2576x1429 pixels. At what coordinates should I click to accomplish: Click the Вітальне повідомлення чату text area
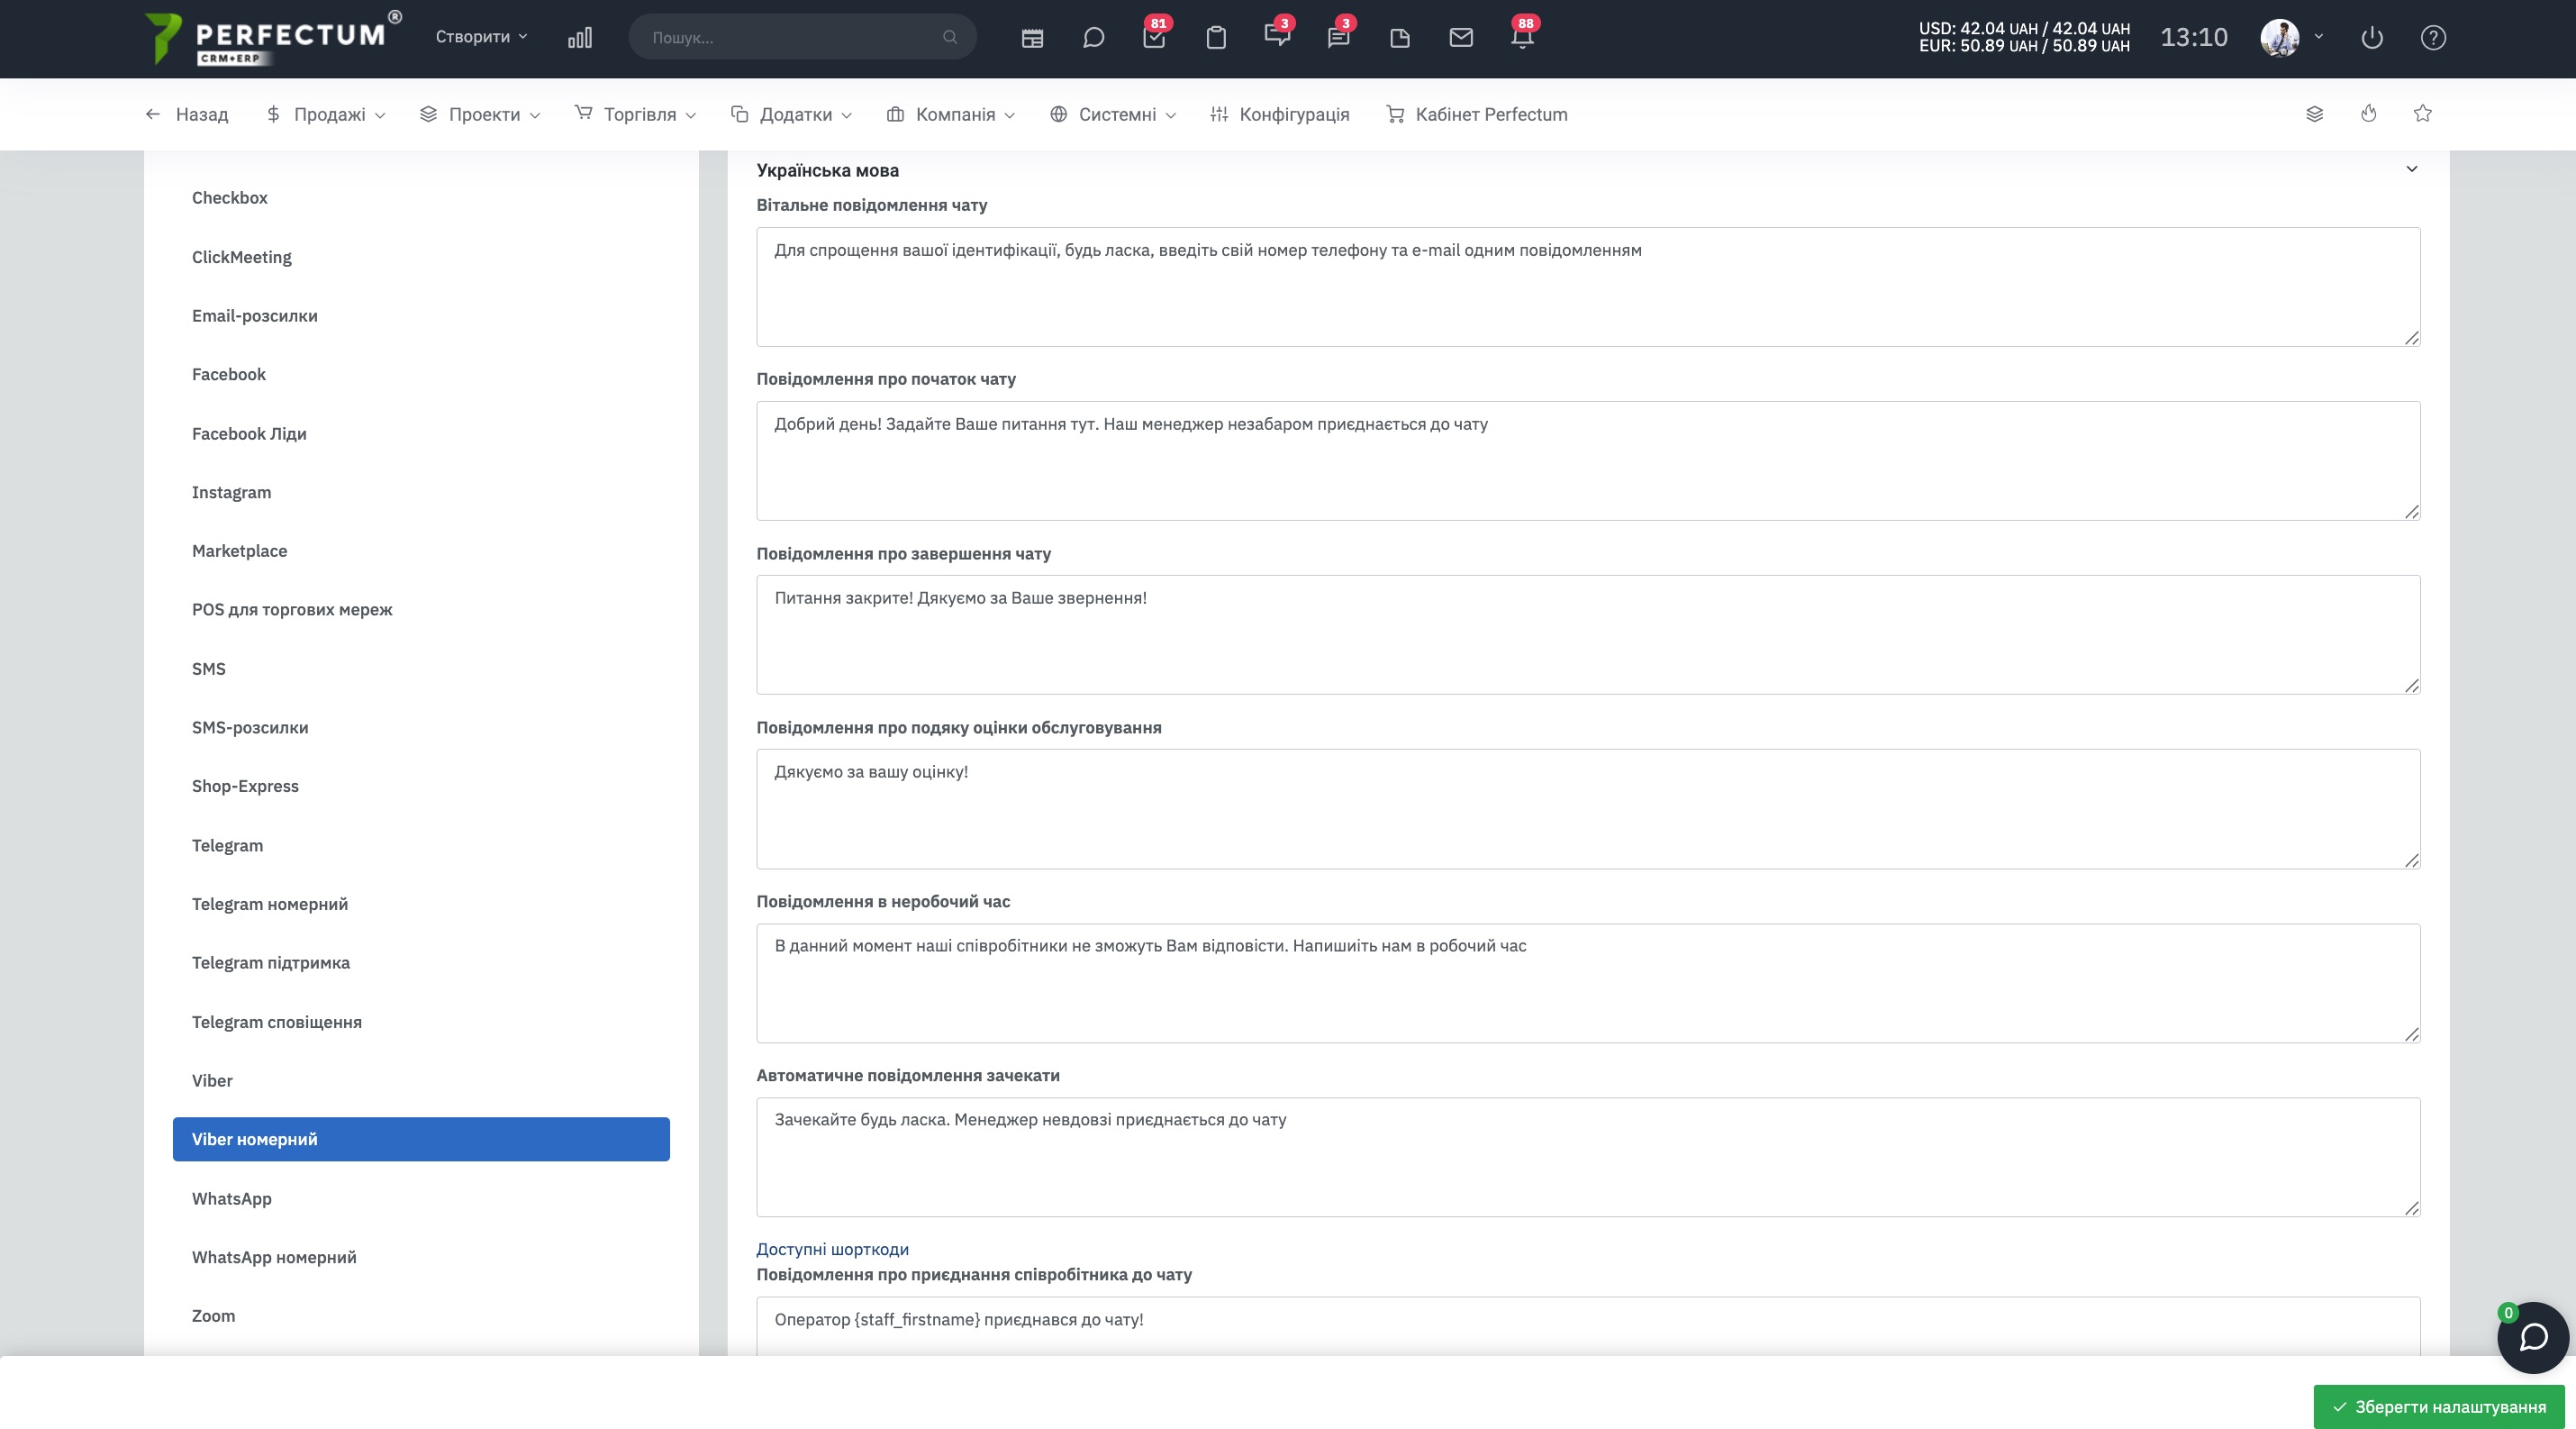click(1588, 287)
